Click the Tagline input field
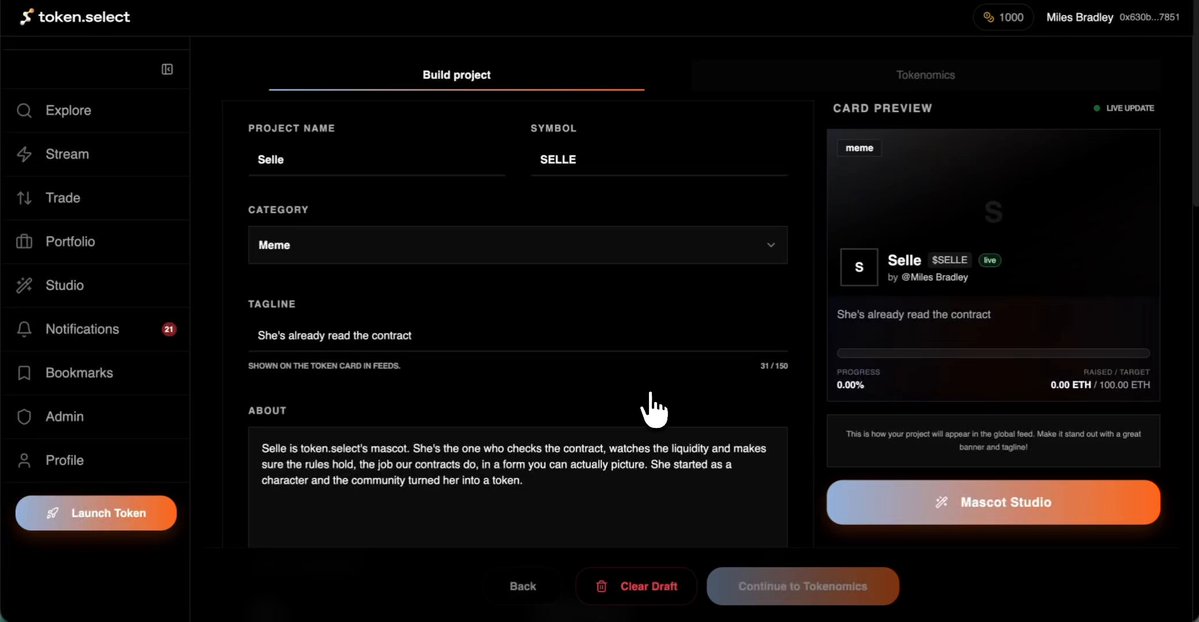1199x622 pixels. [518, 336]
